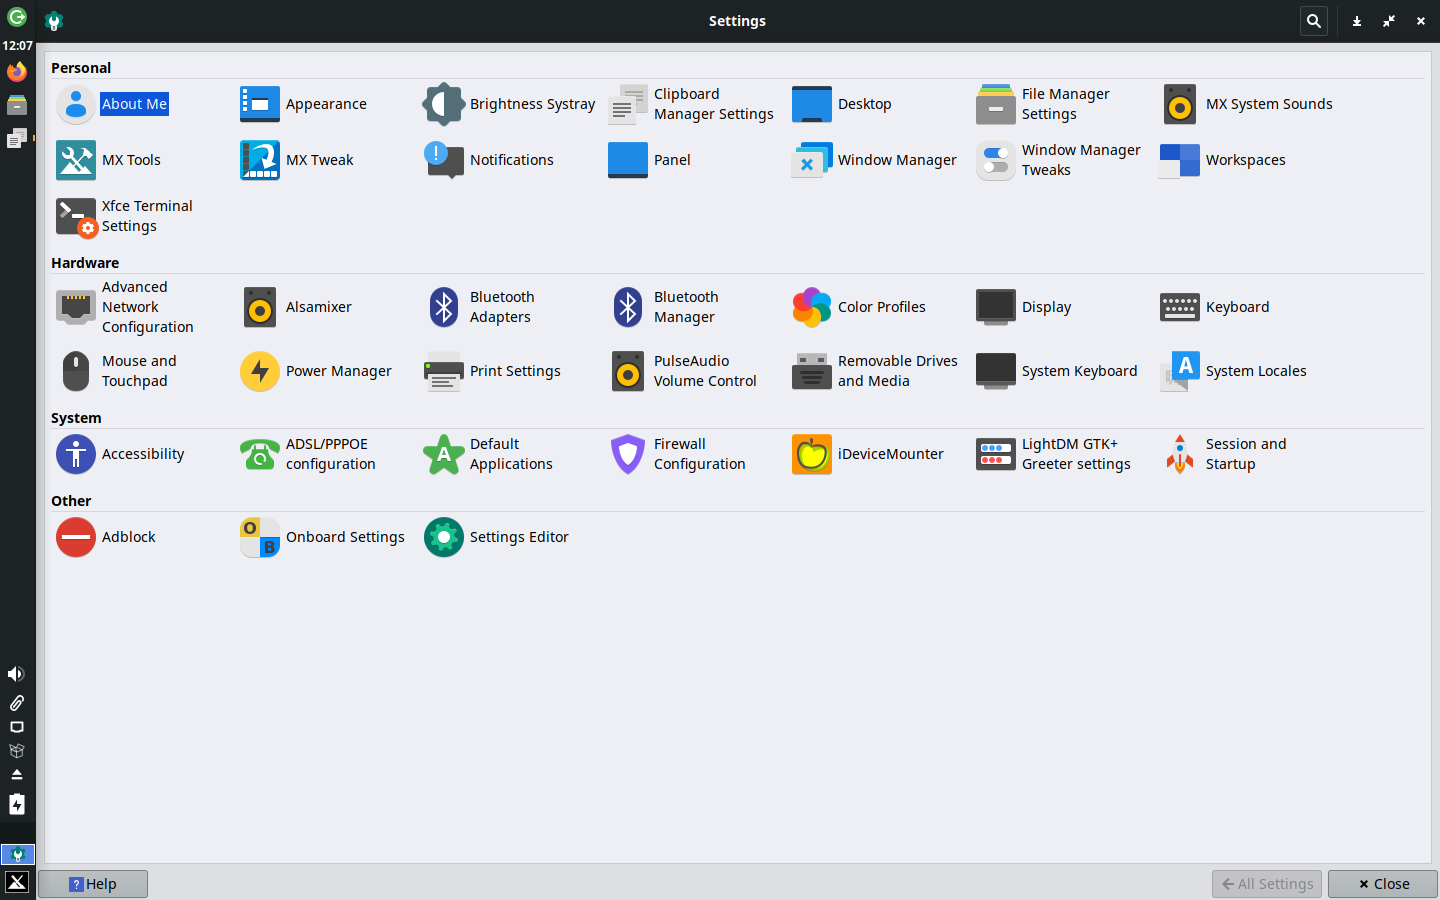
Task: Click the volume icon in the side panel
Action: tap(16, 674)
